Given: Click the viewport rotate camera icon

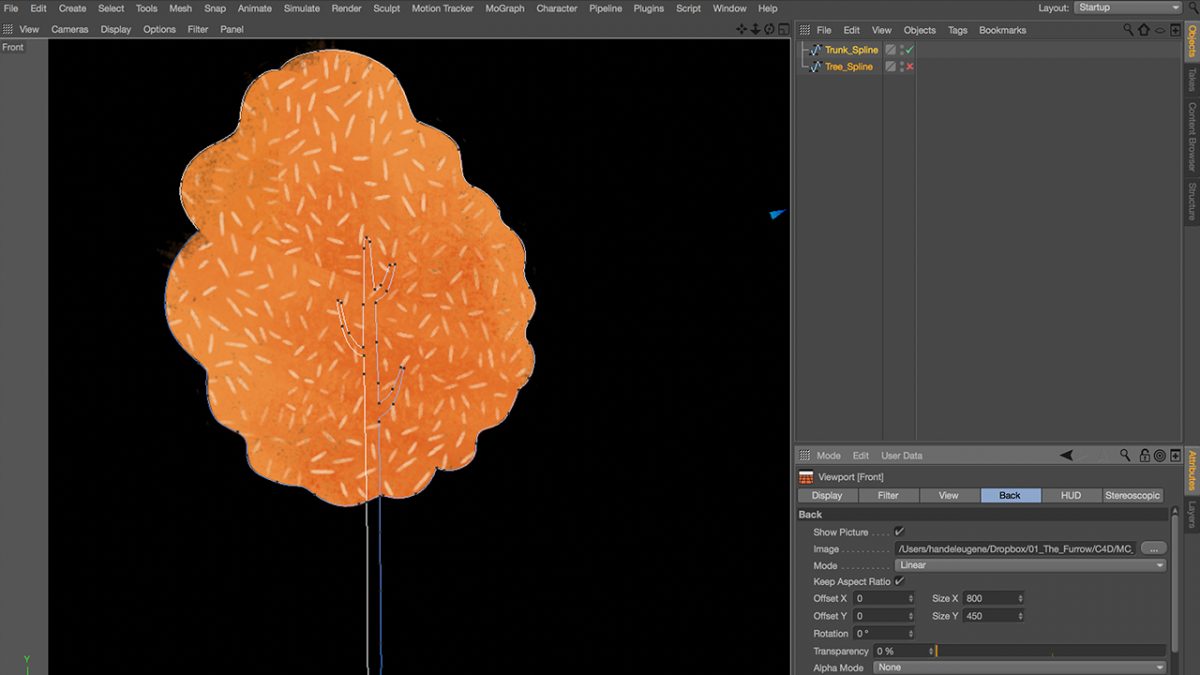Looking at the screenshot, I should pyautogui.click(x=768, y=30).
